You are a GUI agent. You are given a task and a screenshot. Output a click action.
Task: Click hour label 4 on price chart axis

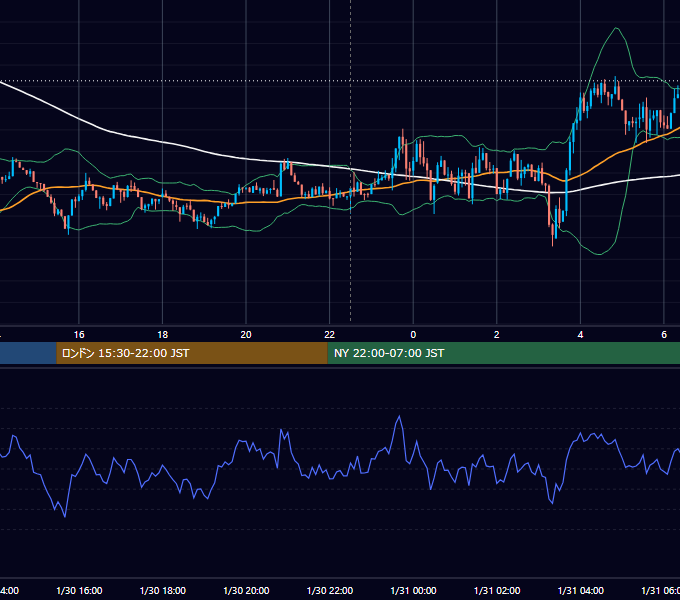pos(580,334)
